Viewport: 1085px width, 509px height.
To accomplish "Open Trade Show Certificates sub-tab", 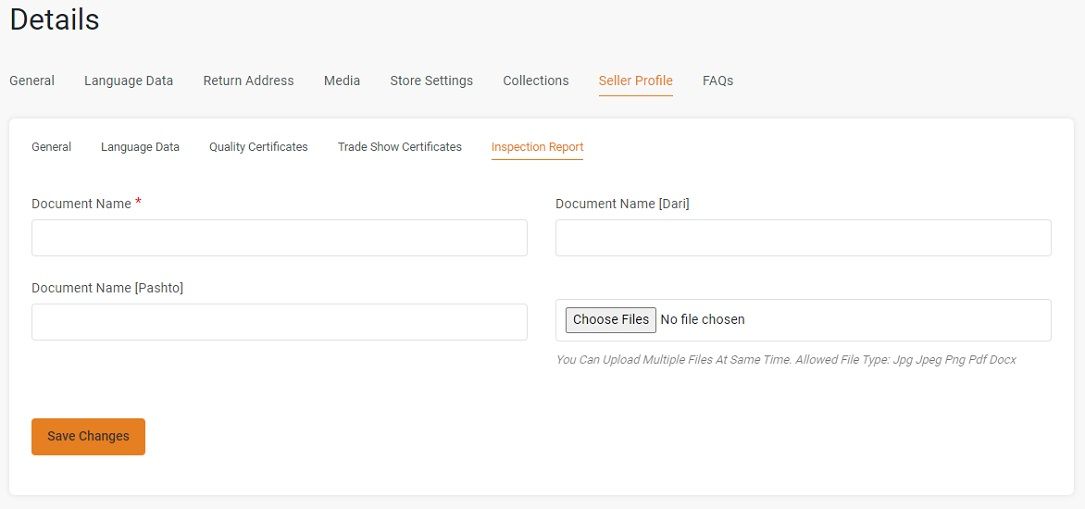I will click(x=399, y=147).
